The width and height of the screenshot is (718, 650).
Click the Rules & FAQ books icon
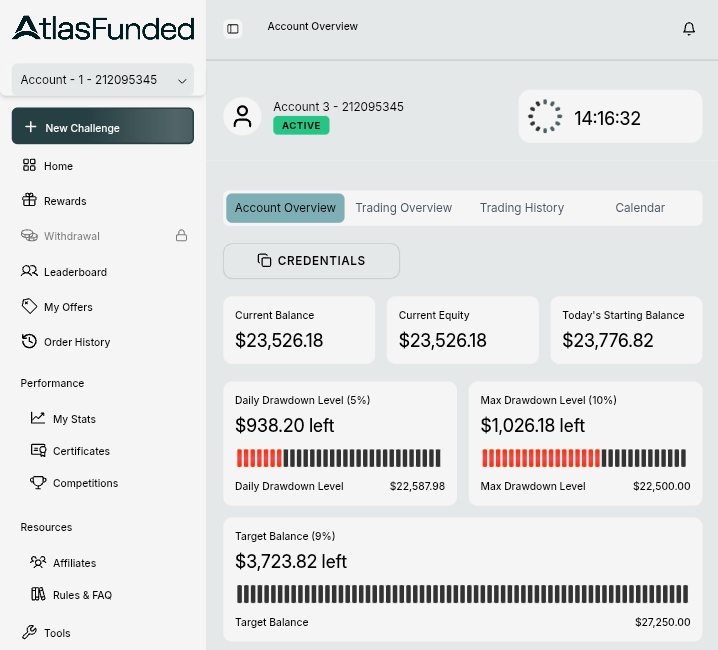click(x=38, y=594)
